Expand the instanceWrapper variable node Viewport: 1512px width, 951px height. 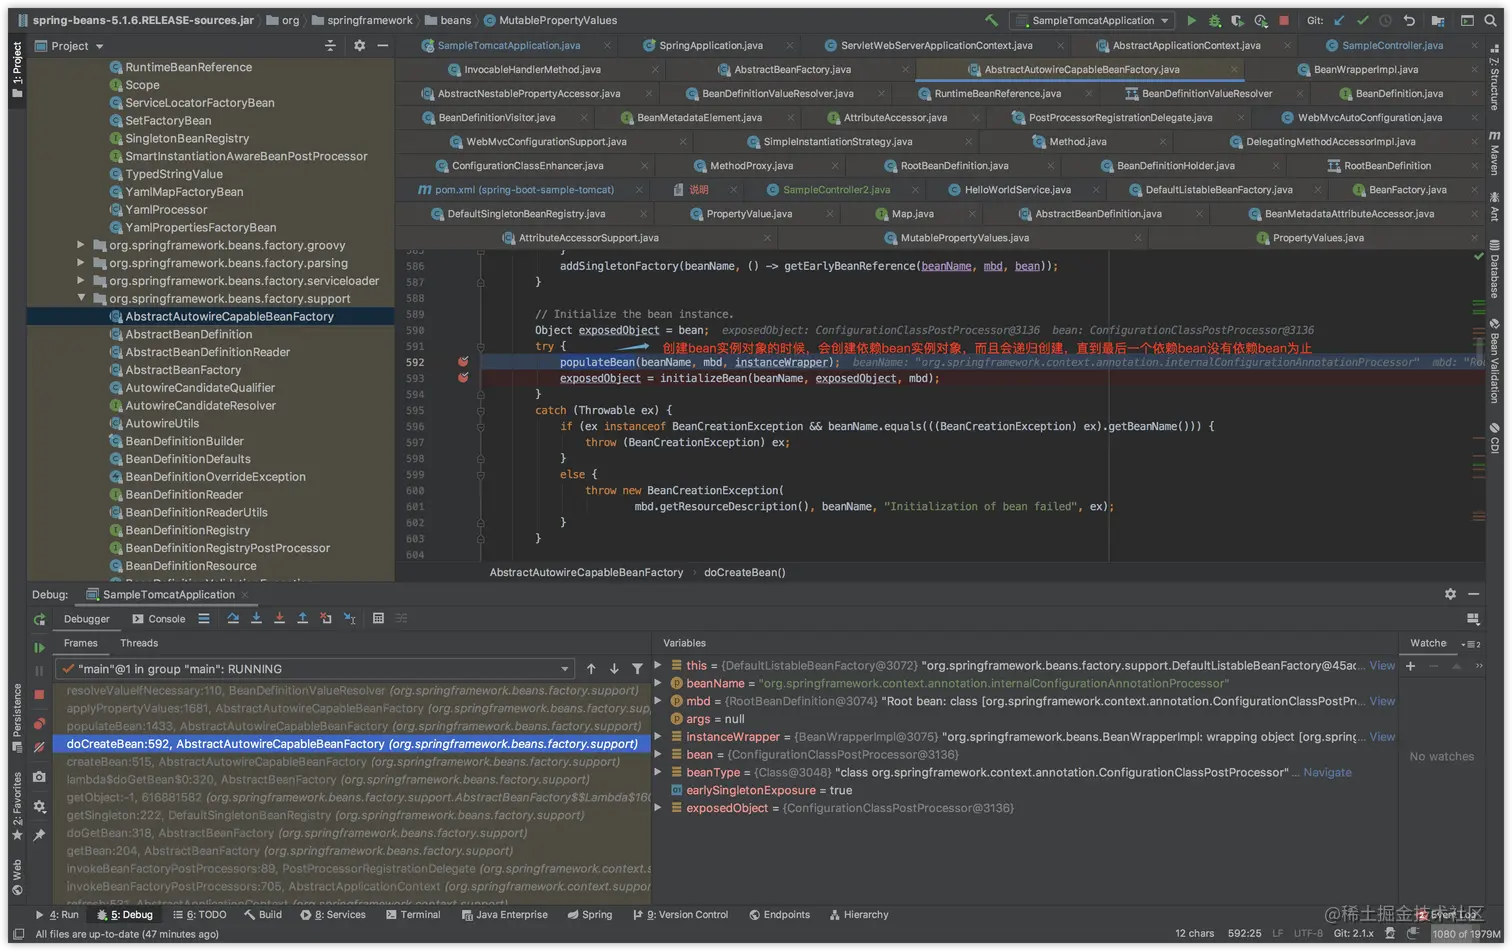pos(658,737)
